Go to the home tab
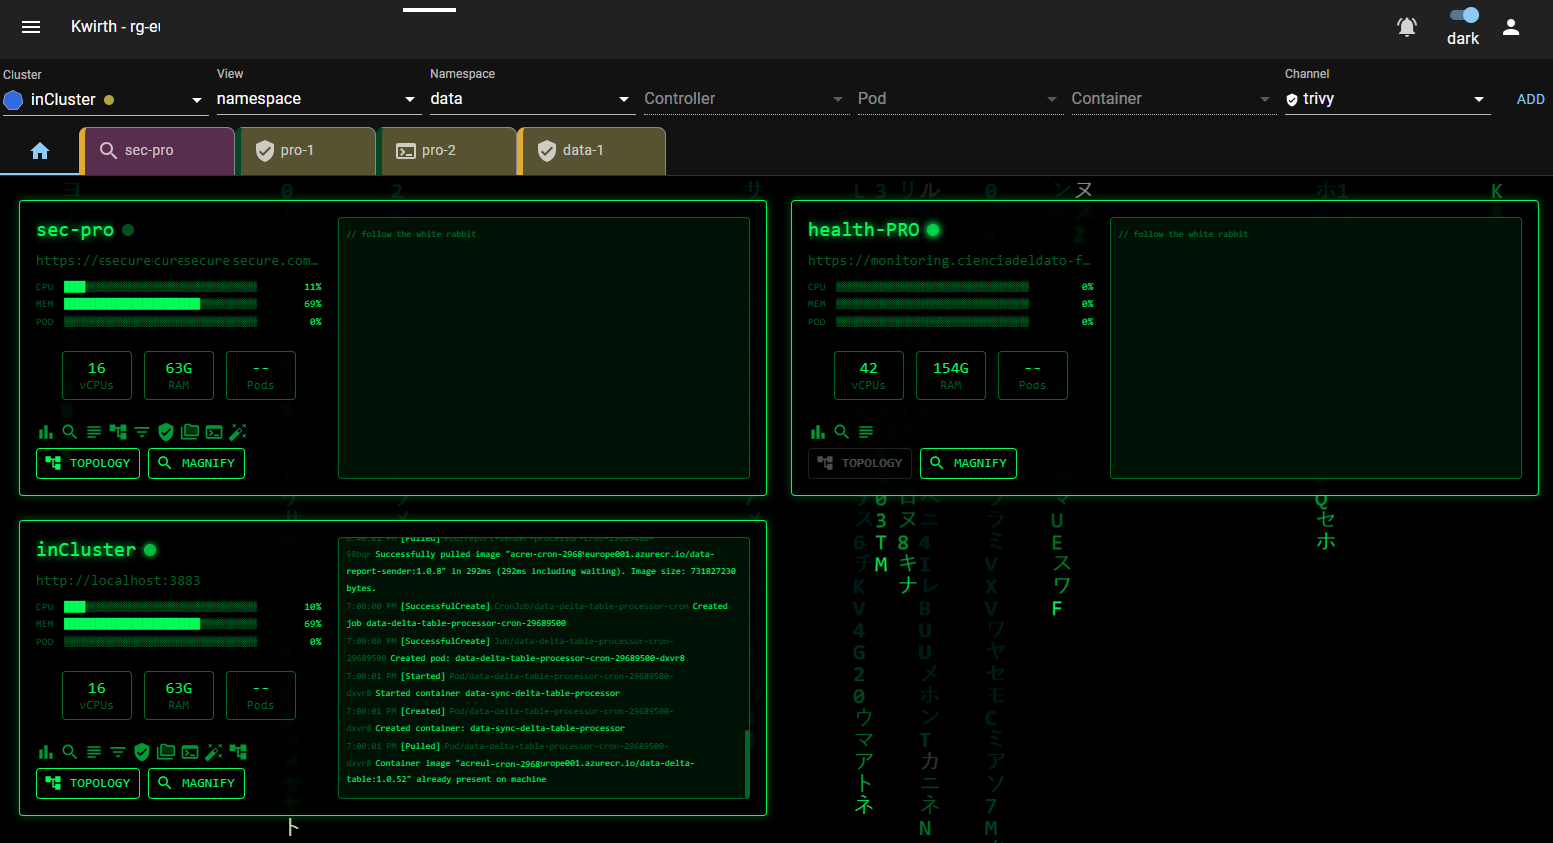Viewport: 1553px width, 843px height. (x=40, y=151)
